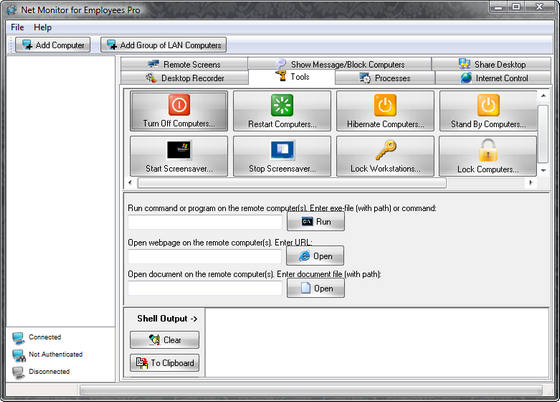Open the File menu
This screenshot has width=560, height=402.
point(17,27)
